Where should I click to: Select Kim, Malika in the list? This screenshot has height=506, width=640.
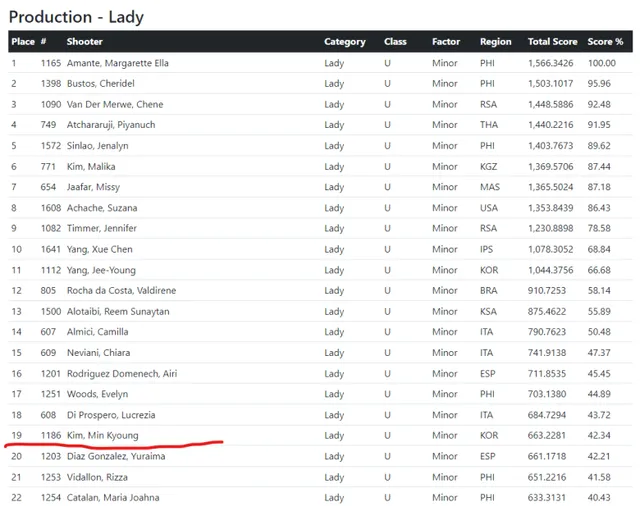pos(92,166)
